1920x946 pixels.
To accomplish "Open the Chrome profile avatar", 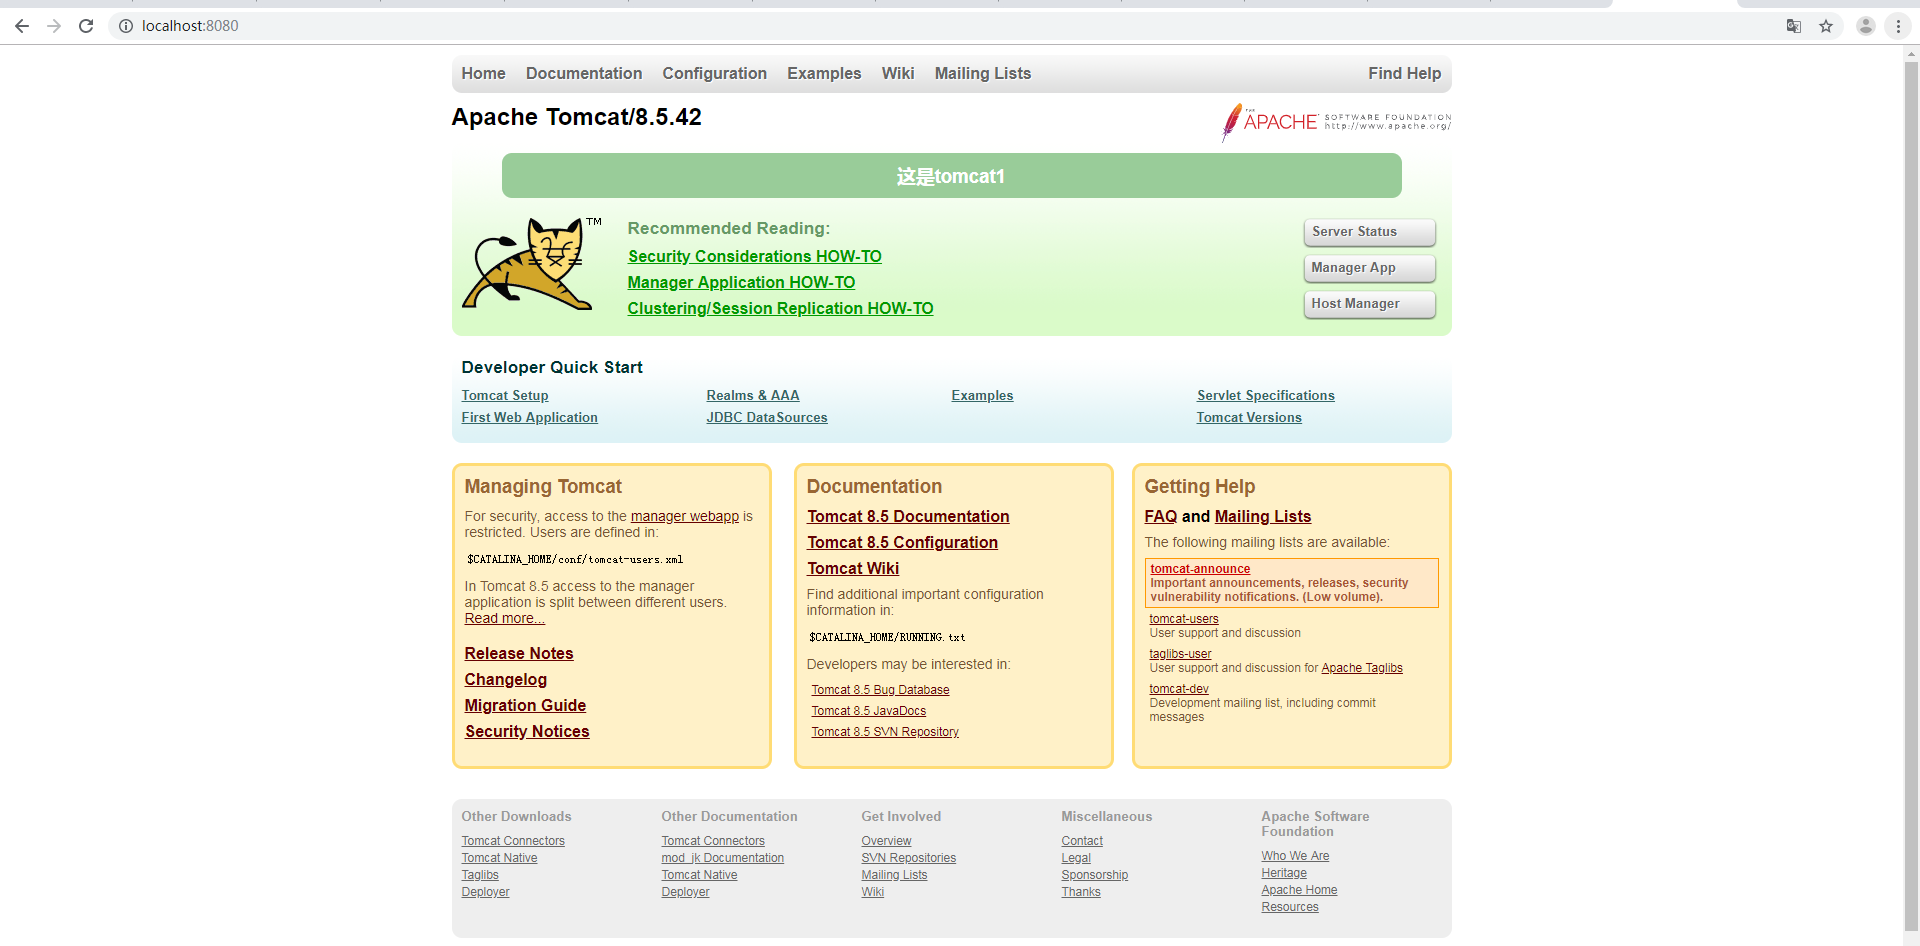I will tap(1866, 26).
